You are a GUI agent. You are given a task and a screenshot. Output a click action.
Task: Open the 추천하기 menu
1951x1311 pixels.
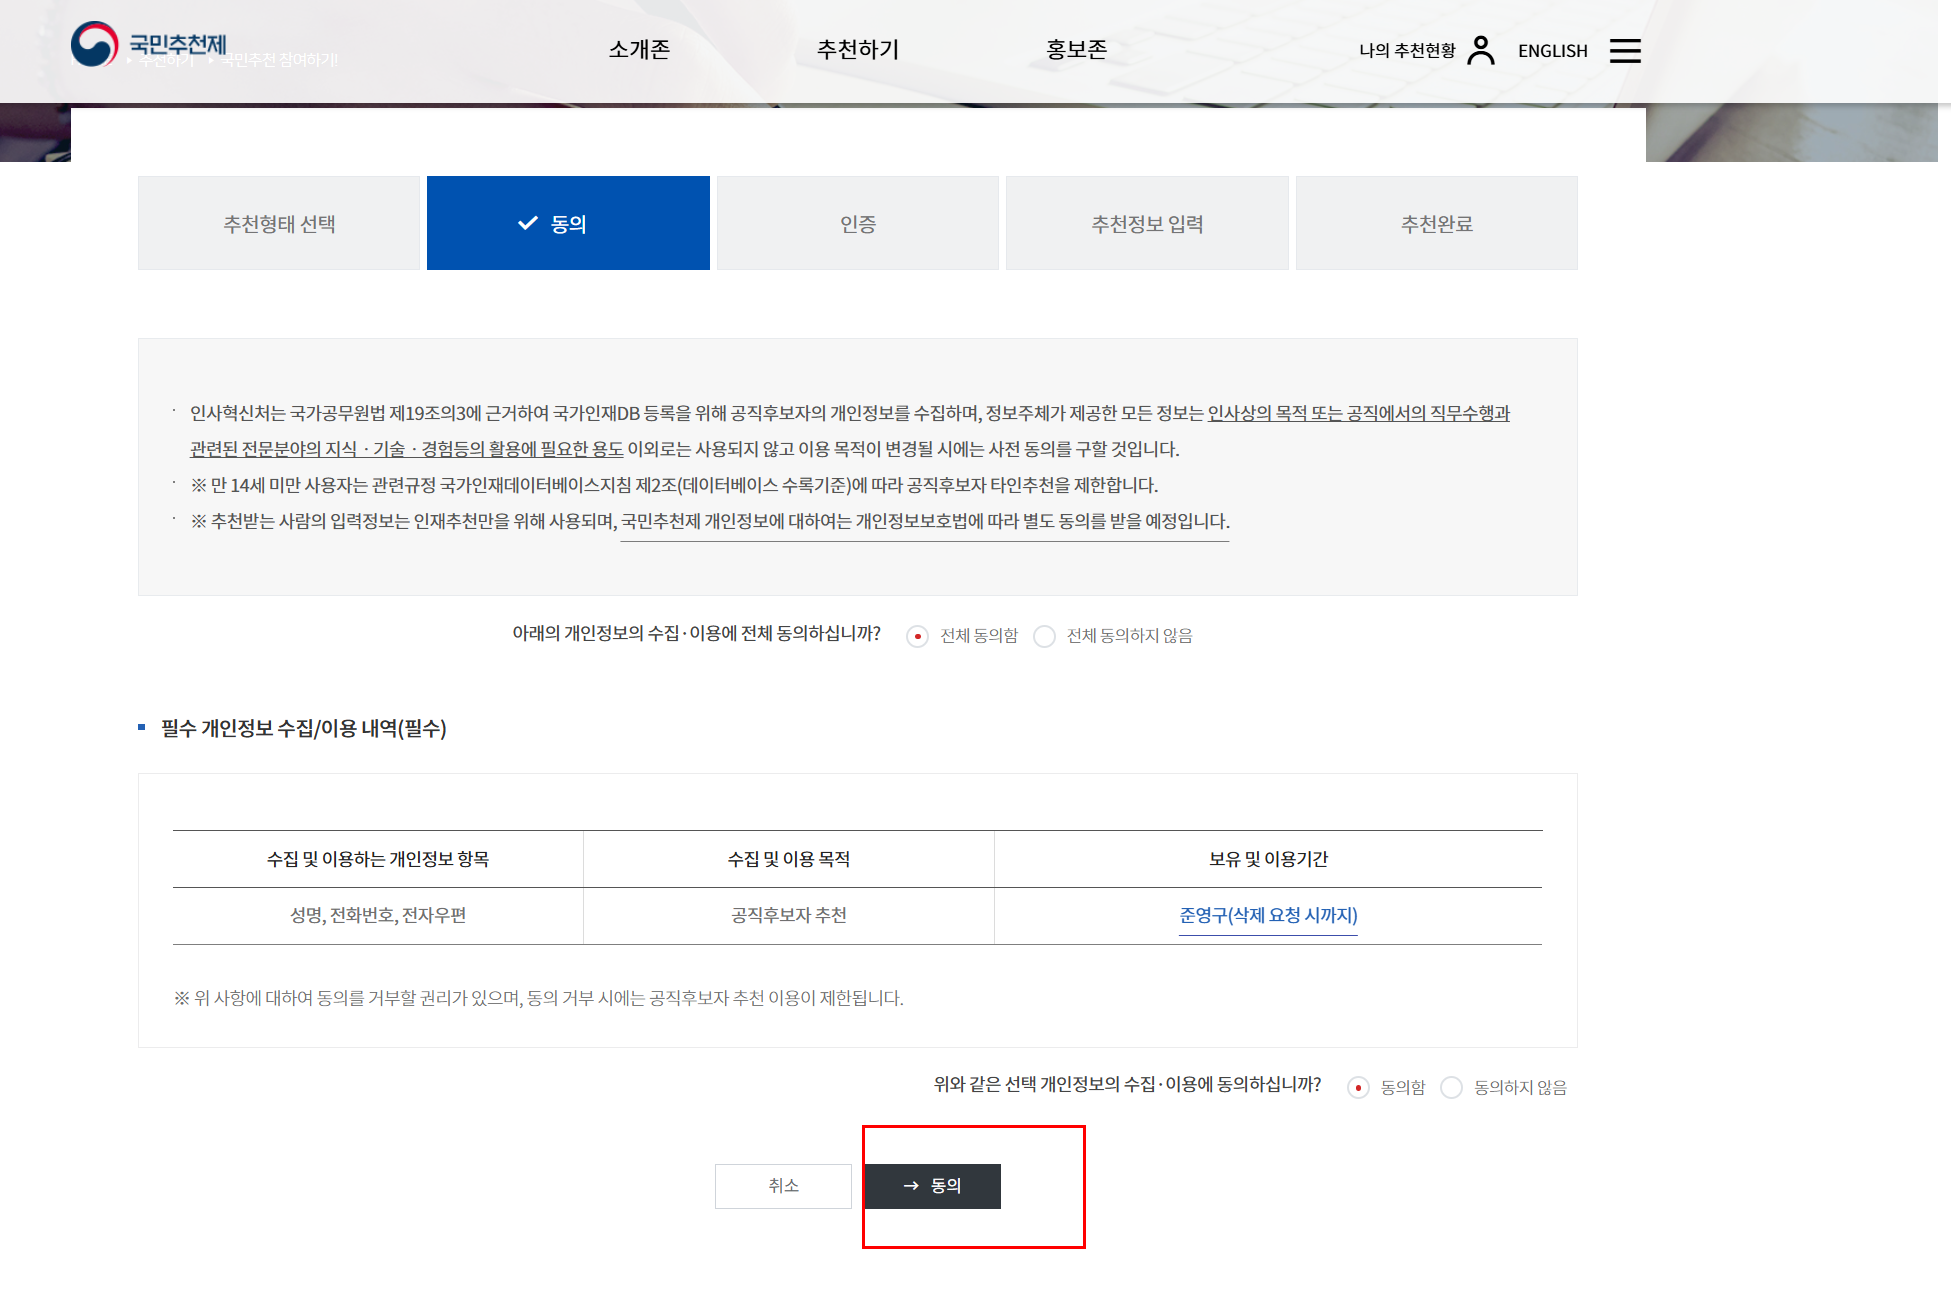[x=858, y=48]
